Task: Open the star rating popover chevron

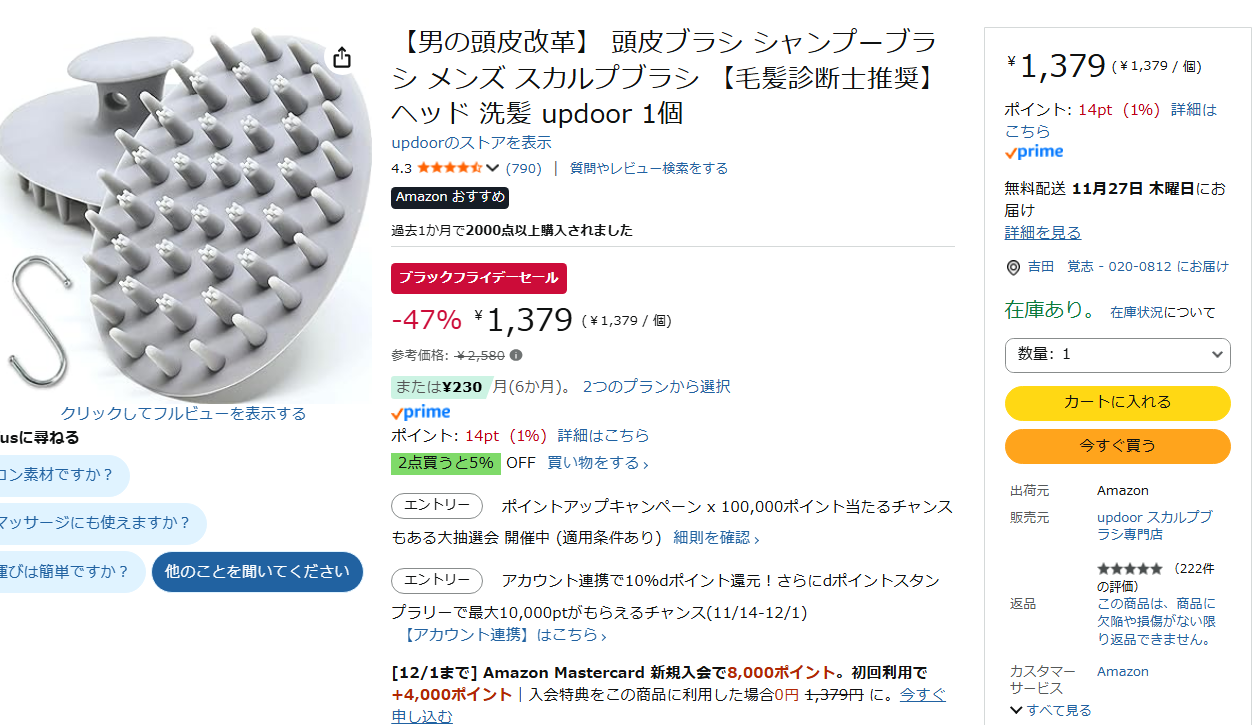Action: click(x=492, y=168)
